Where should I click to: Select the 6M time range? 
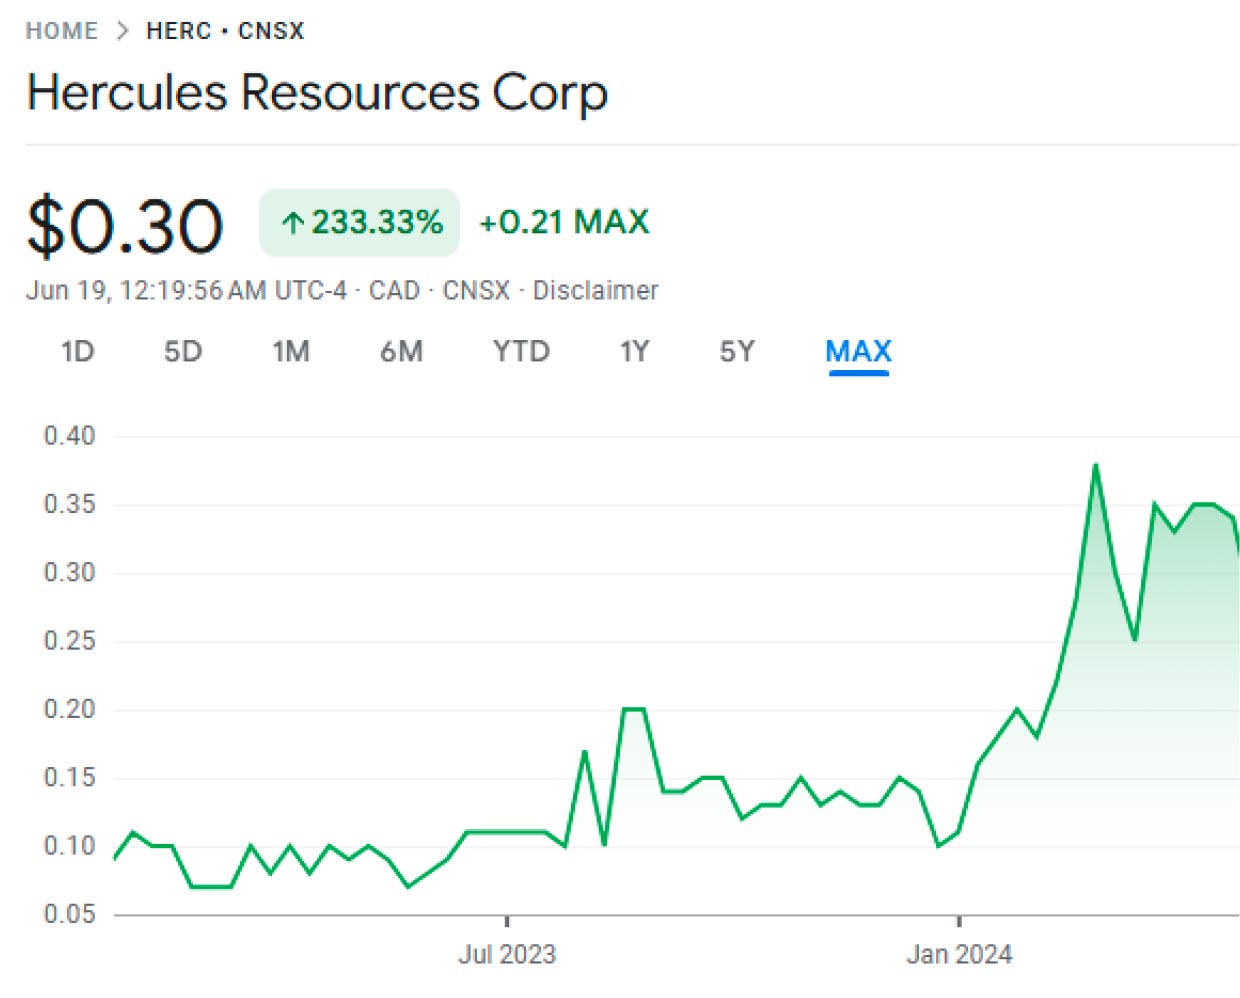tap(401, 352)
